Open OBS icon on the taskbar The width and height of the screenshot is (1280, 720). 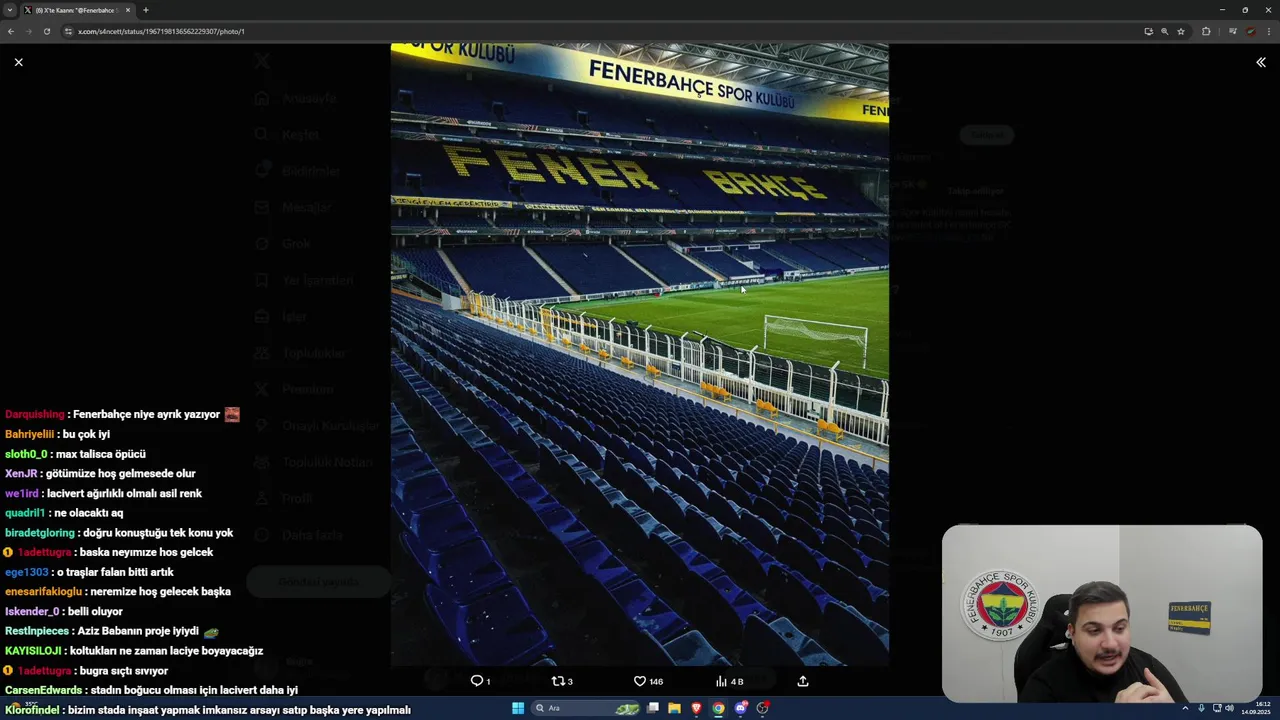(763, 708)
